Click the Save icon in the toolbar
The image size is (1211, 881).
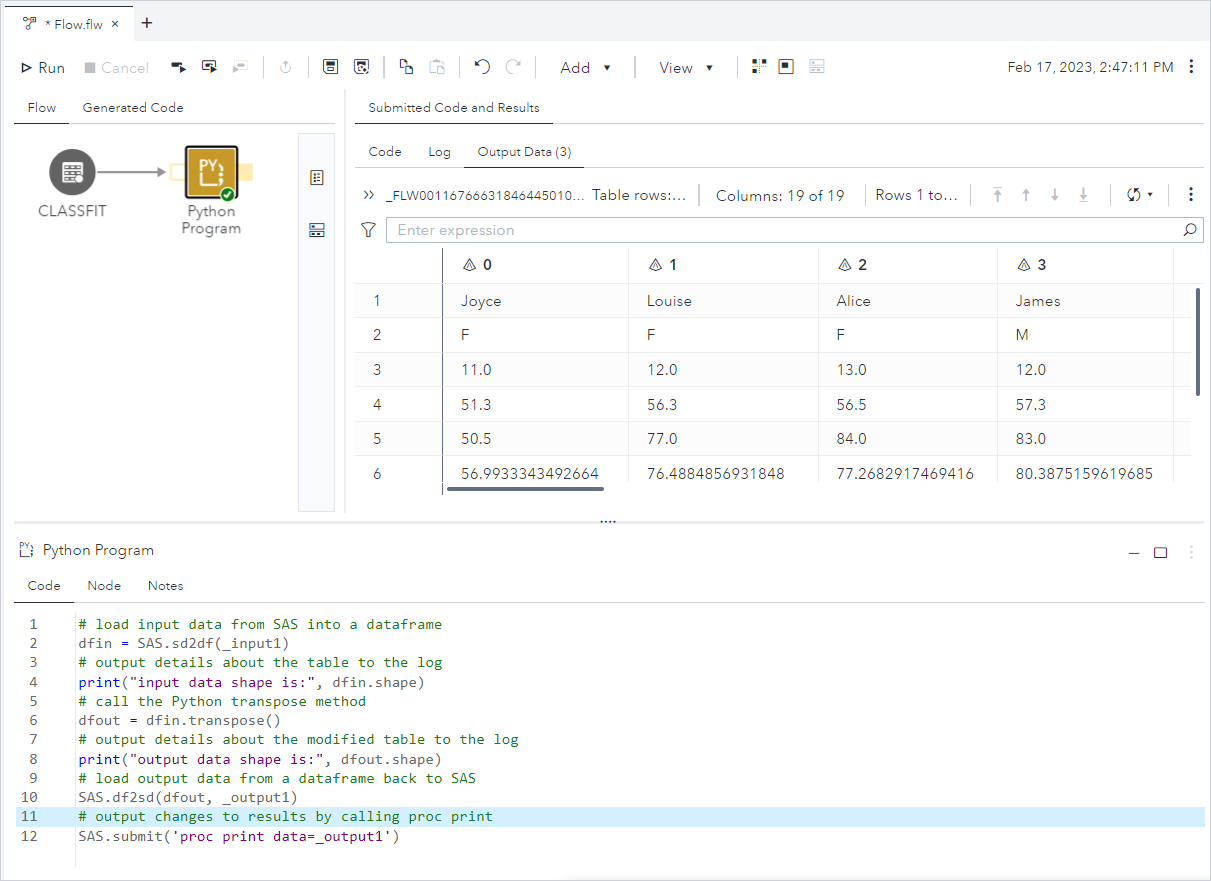pos(330,67)
